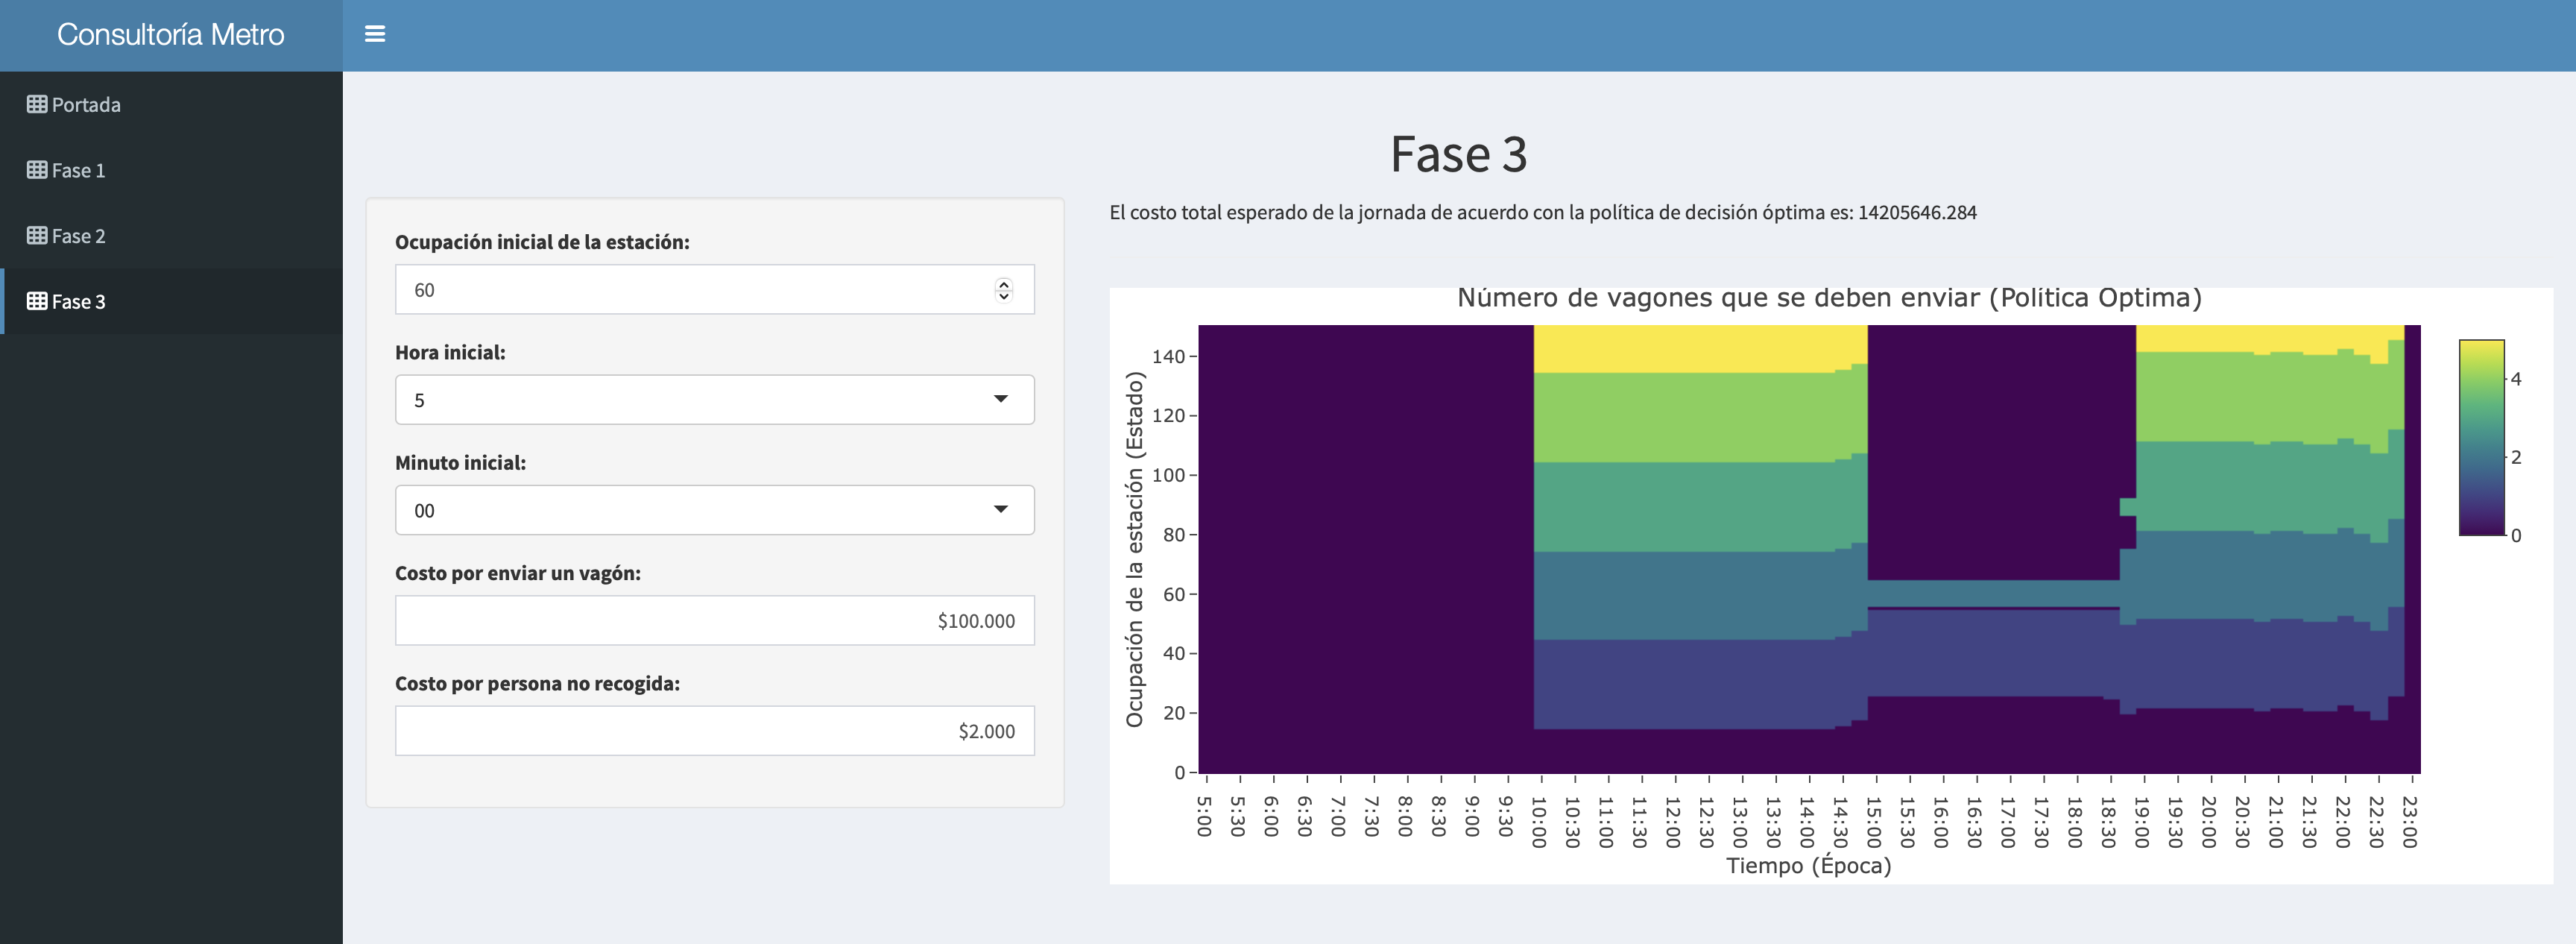
Task: Switch to the Fase 1 page
Action: [x=78, y=171]
